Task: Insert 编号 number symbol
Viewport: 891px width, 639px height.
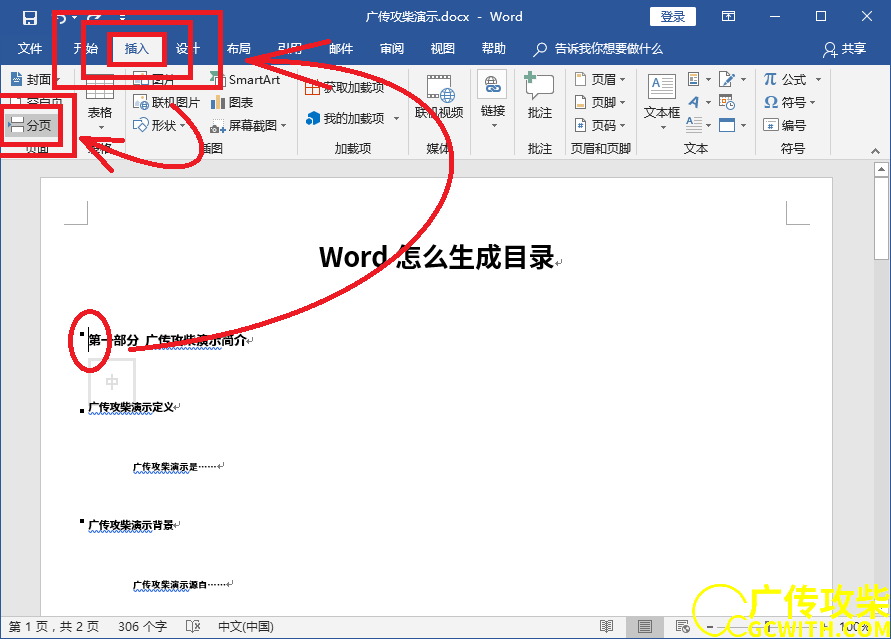Action: 784,125
